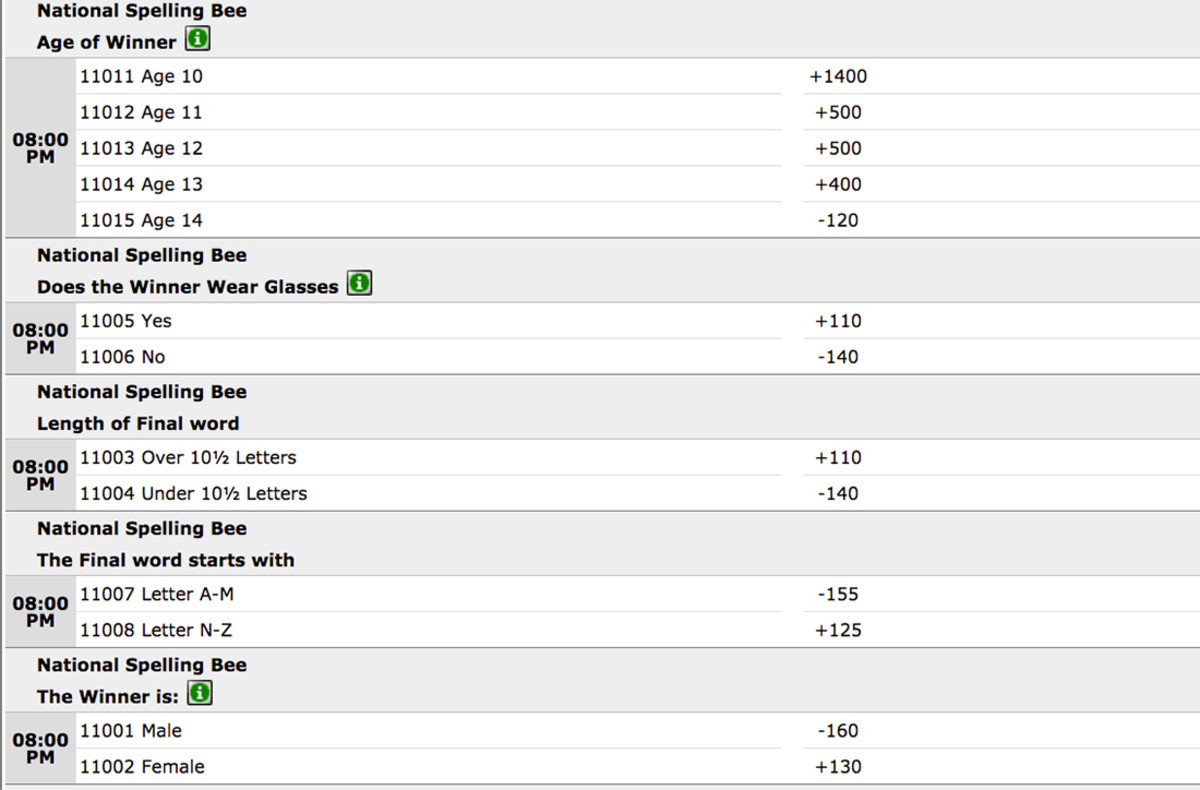Viewport: 1200px width, 790px height.
Task: Pick the +500 odds for Age 11
Action: pyautogui.click(x=838, y=112)
